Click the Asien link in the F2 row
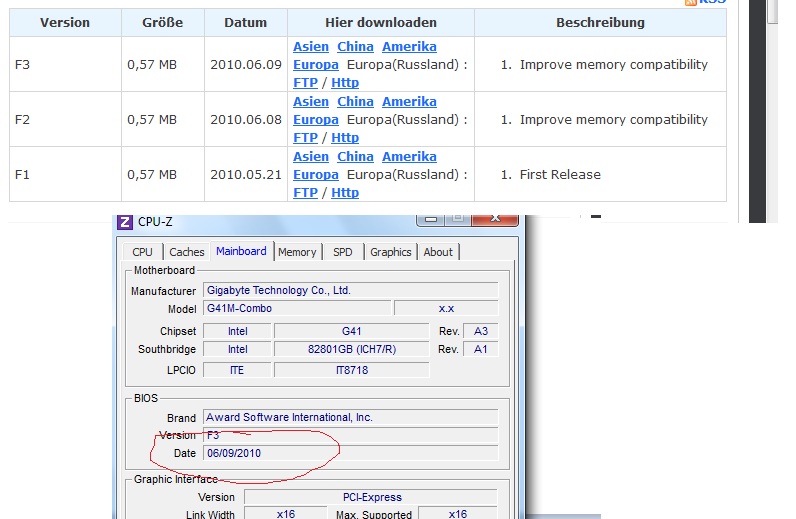 (311, 102)
